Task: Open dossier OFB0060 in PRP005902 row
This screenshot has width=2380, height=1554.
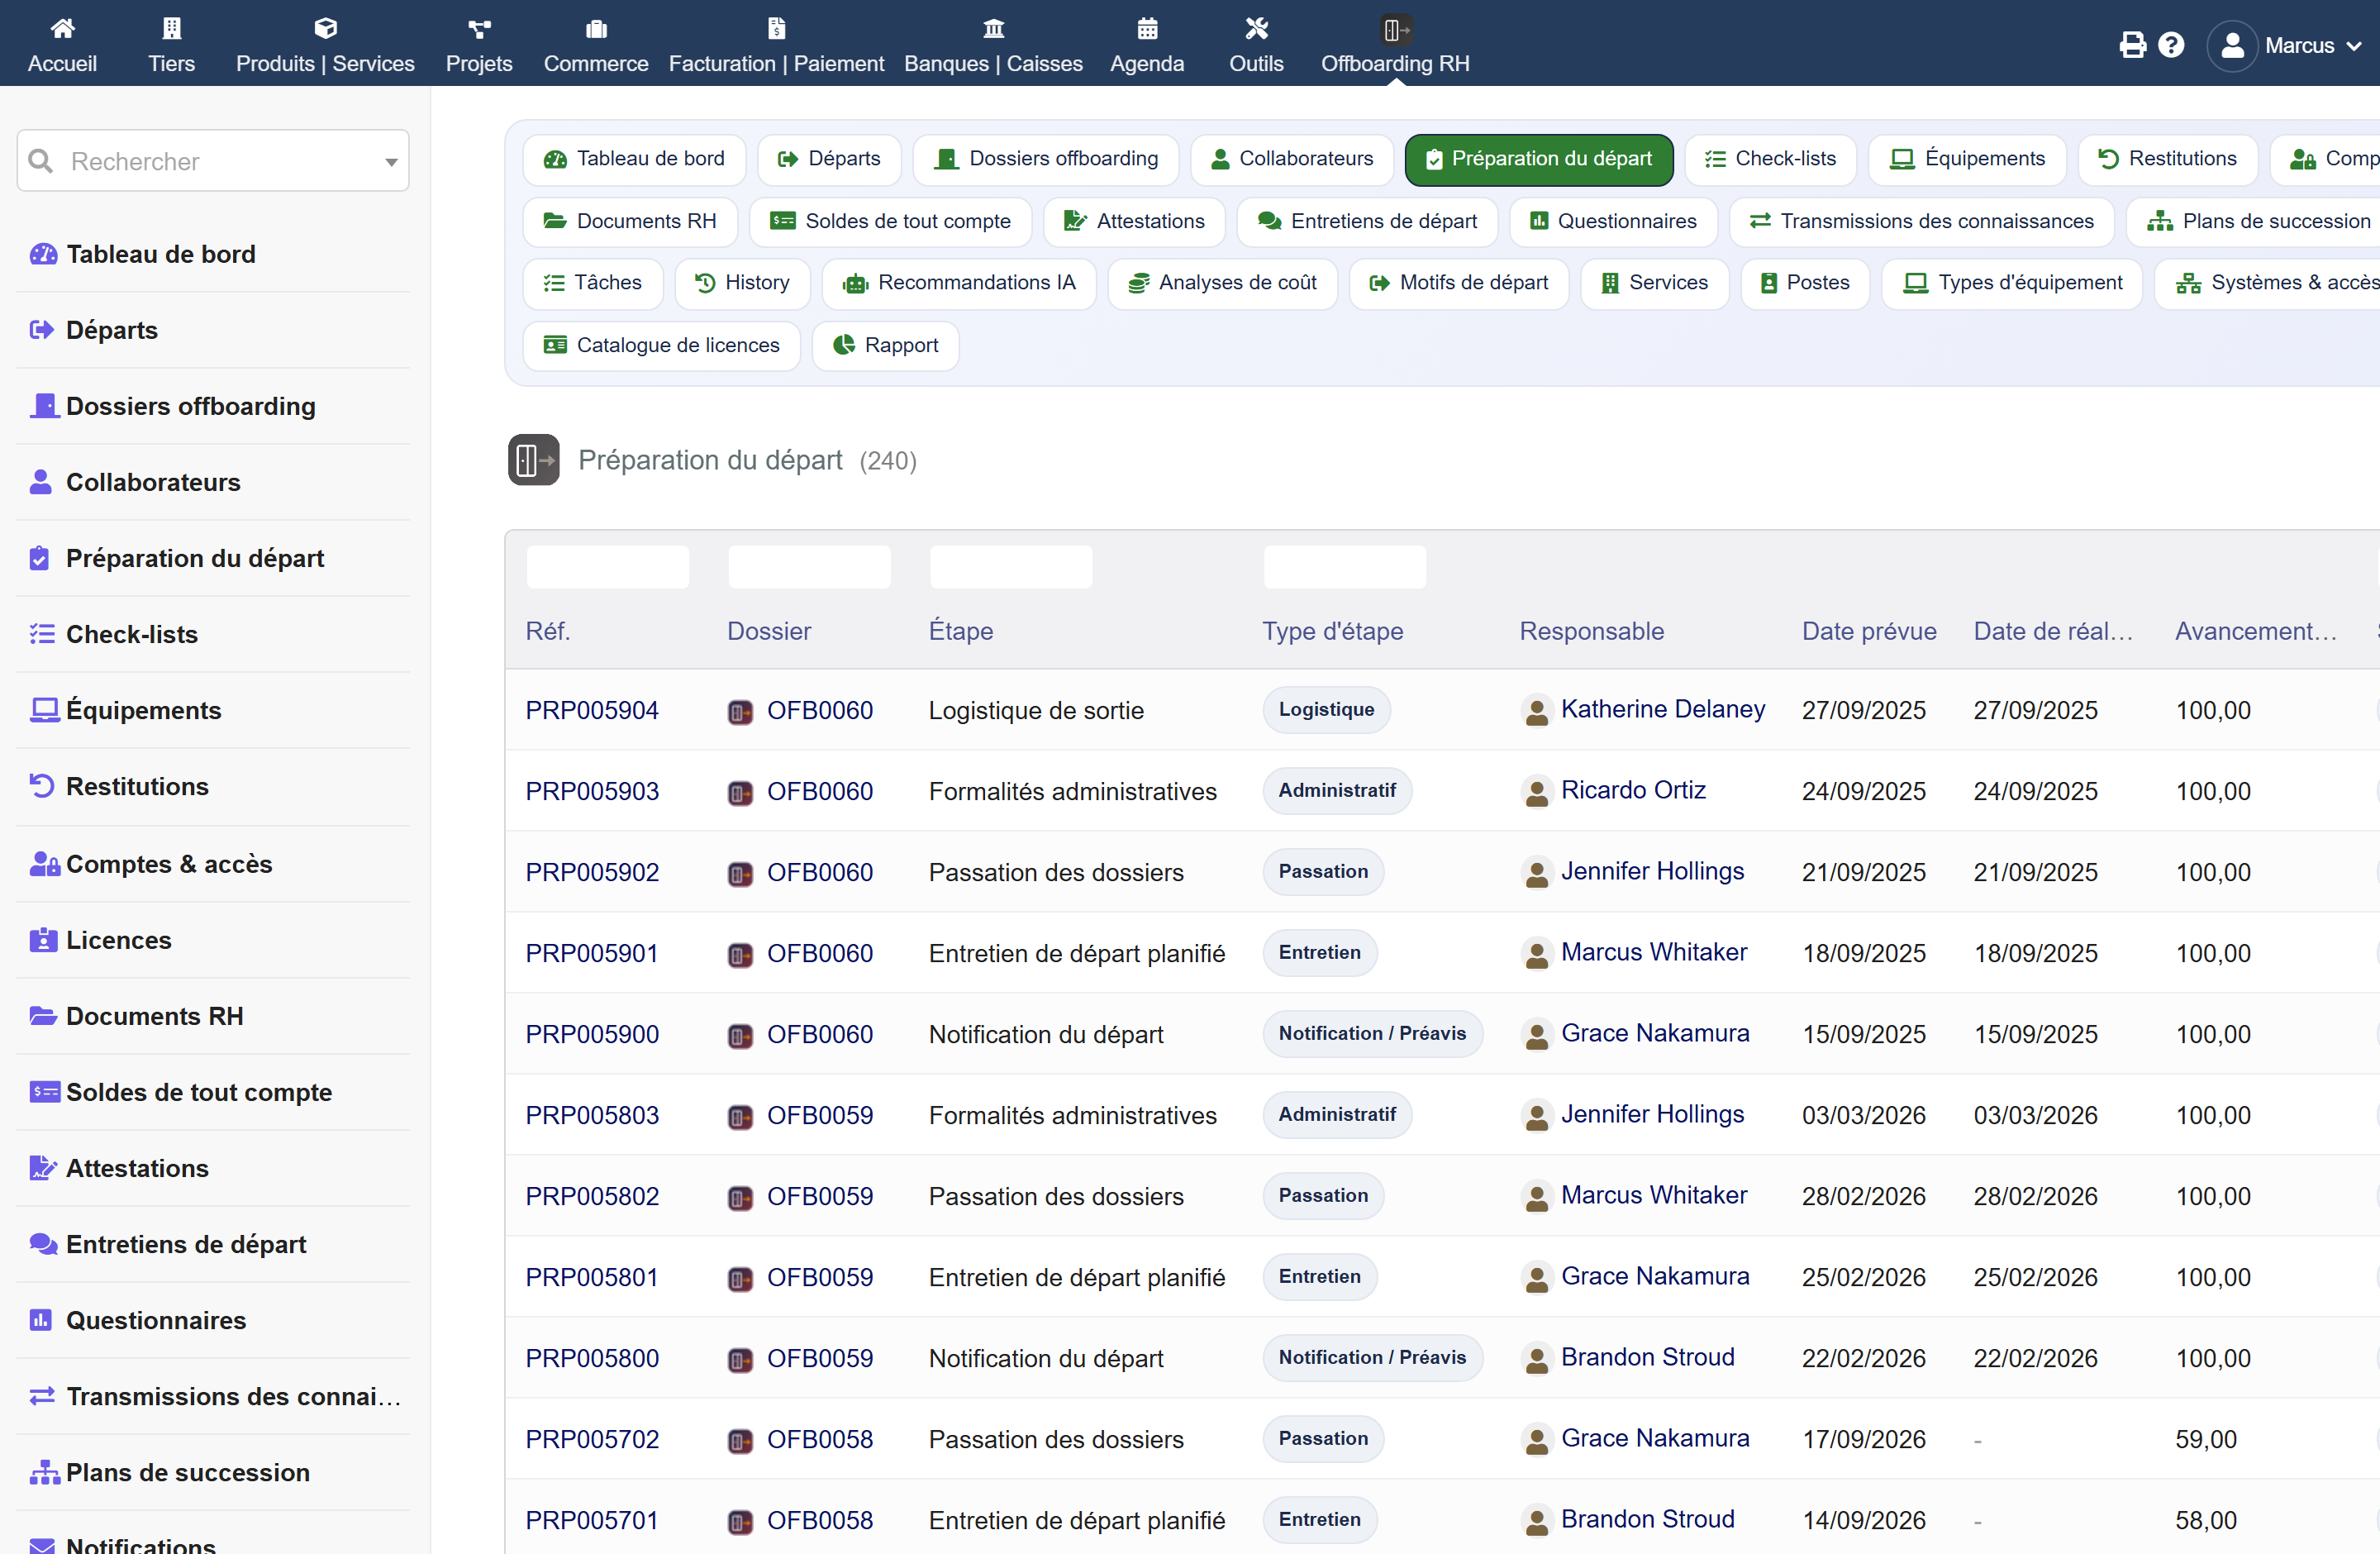Action: tap(820, 872)
